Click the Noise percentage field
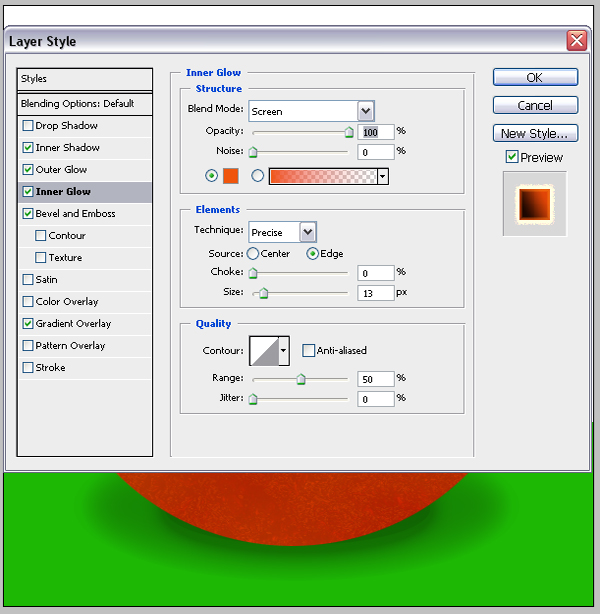The height and width of the screenshot is (614, 600). pyautogui.click(x=376, y=152)
